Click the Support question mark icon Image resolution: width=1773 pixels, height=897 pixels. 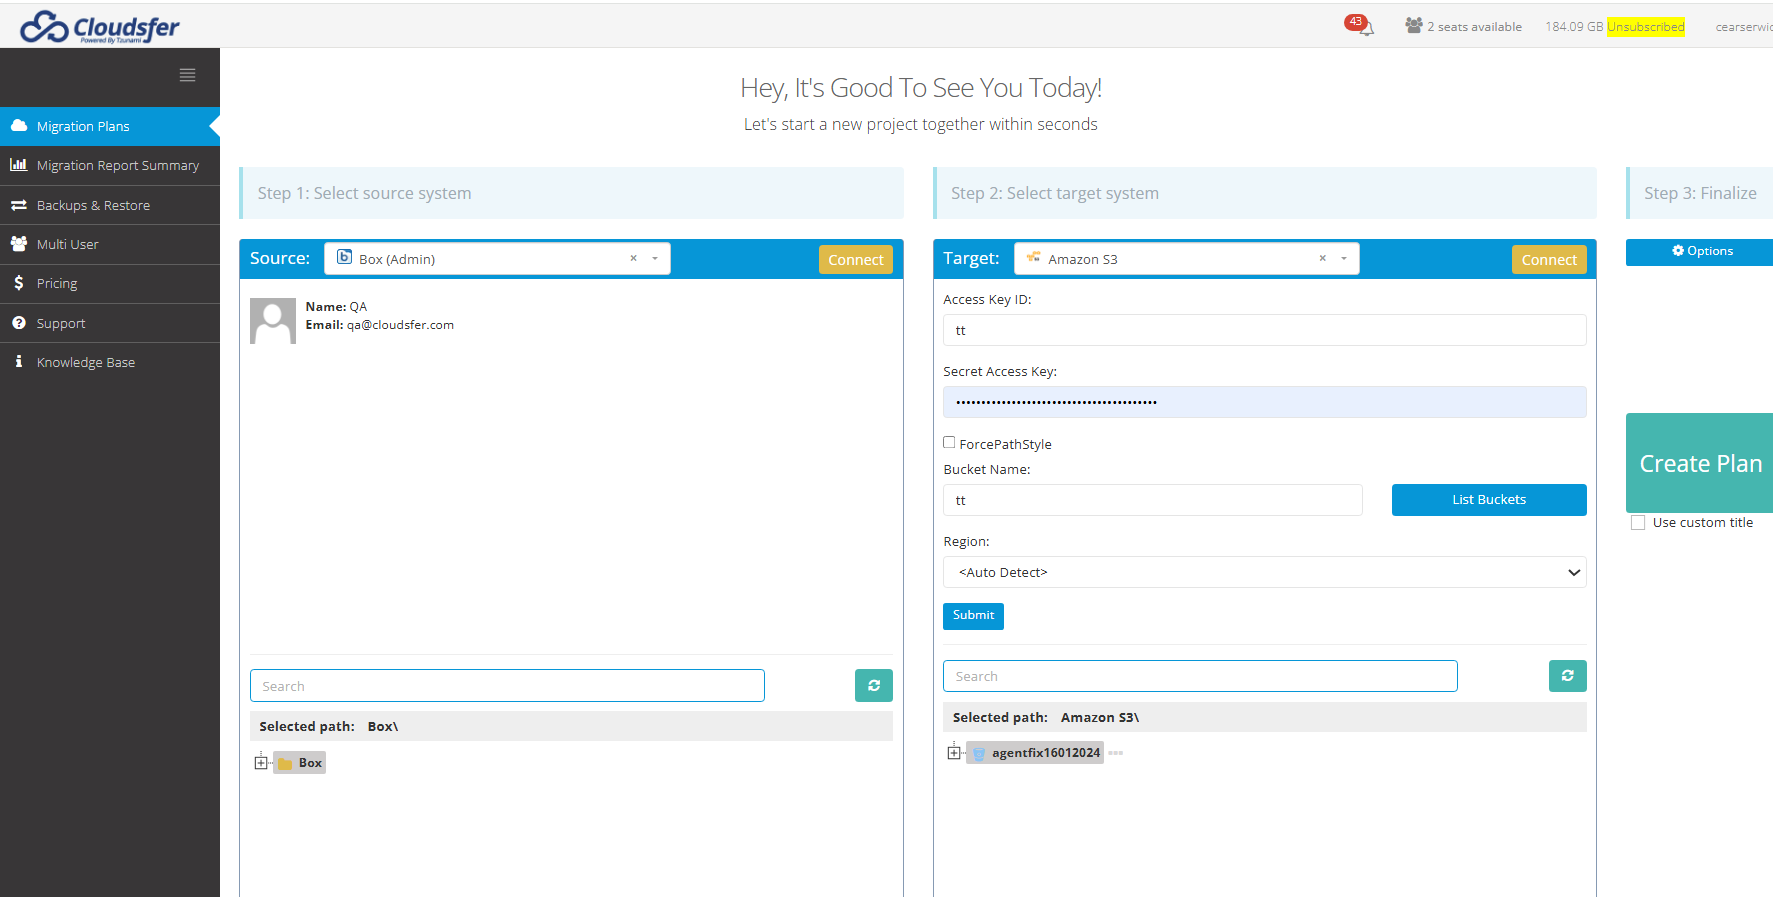(x=19, y=323)
